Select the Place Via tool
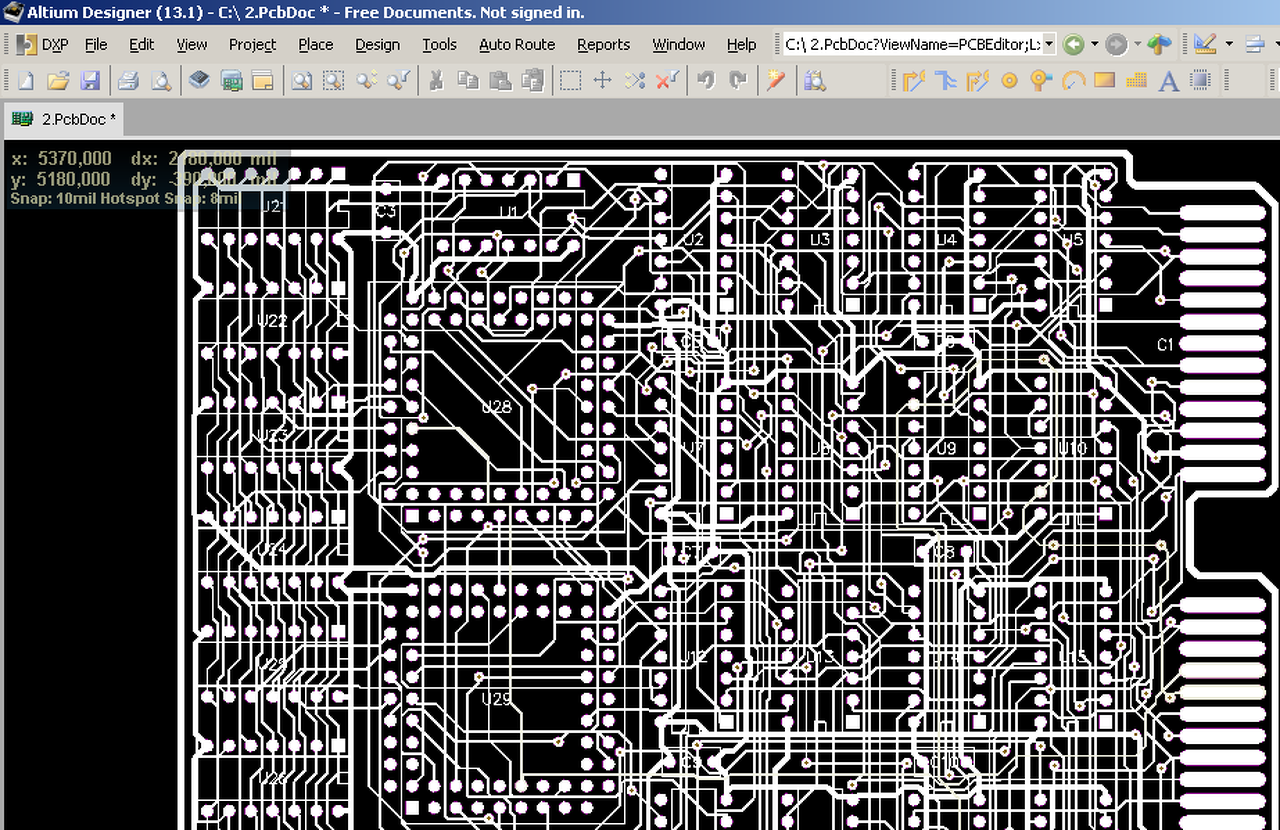Image resolution: width=1280 pixels, height=830 pixels. 1041,81
